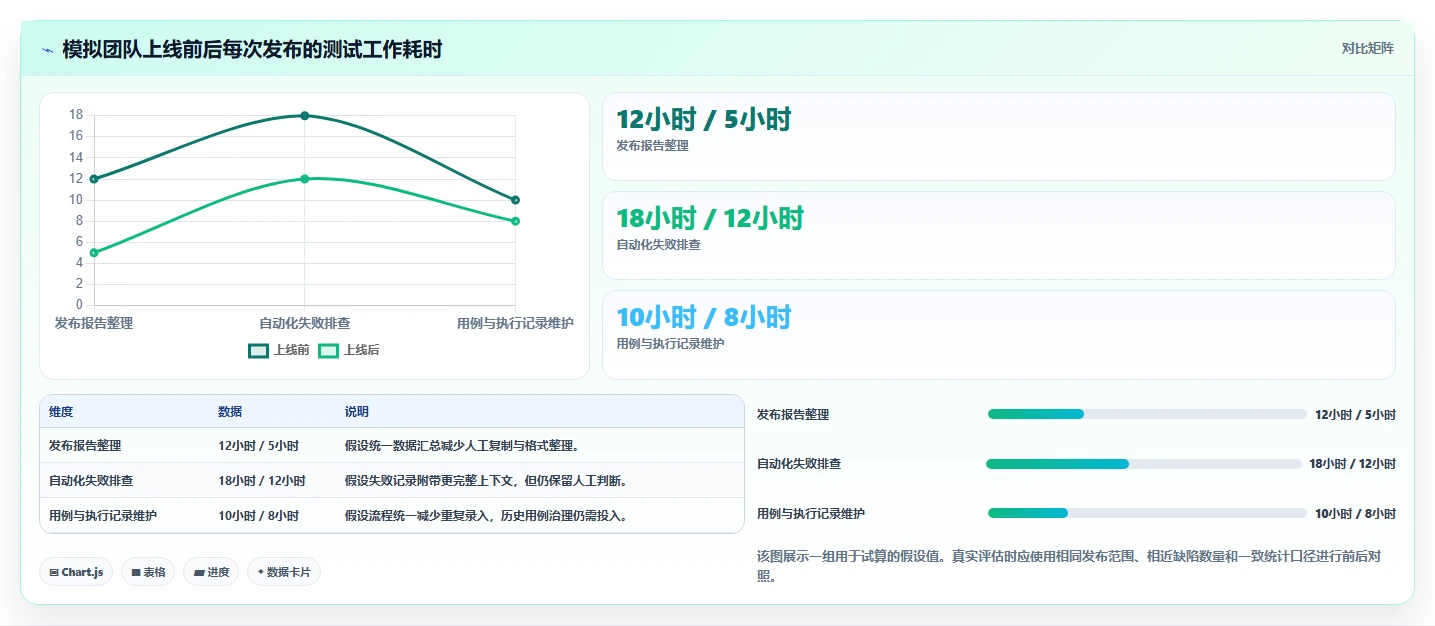Click 上线后 data point at 发布报告整理

[94, 253]
